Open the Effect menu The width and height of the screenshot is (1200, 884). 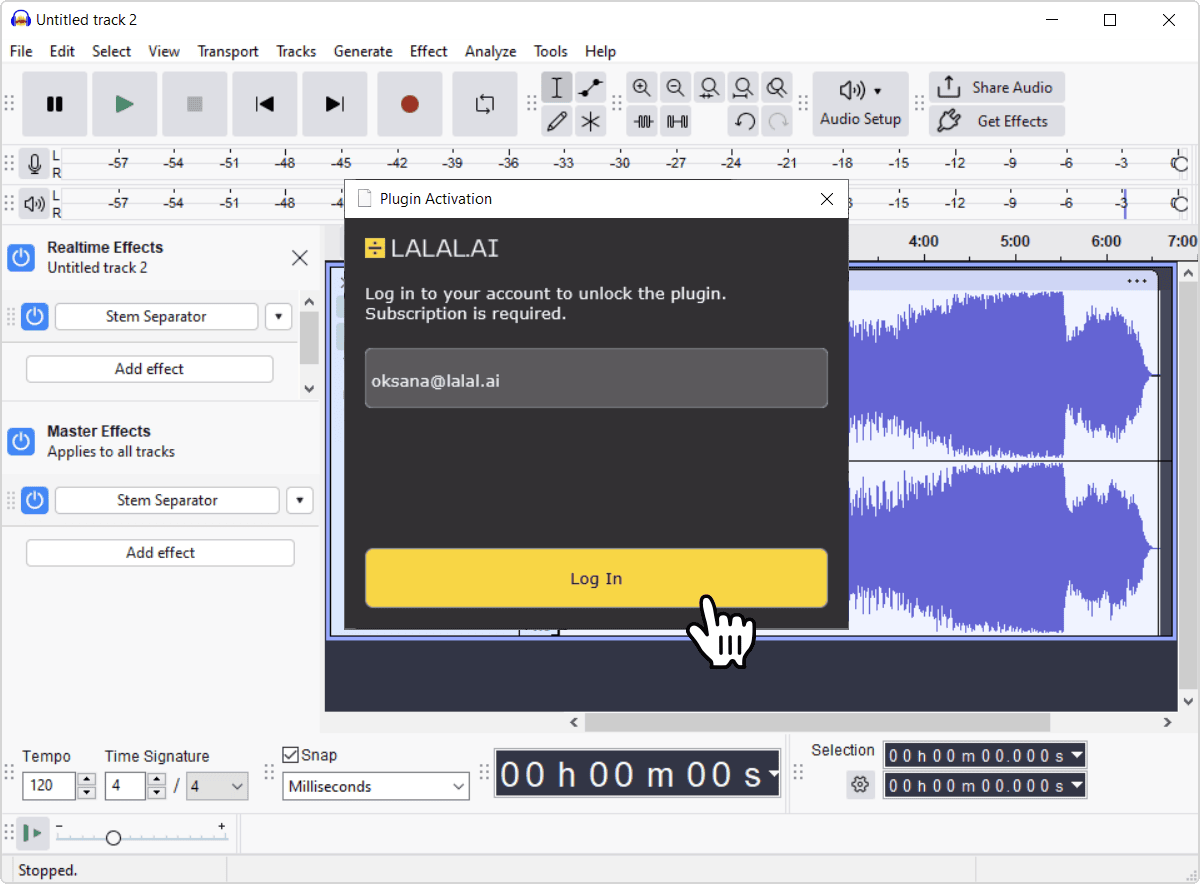pyautogui.click(x=428, y=51)
